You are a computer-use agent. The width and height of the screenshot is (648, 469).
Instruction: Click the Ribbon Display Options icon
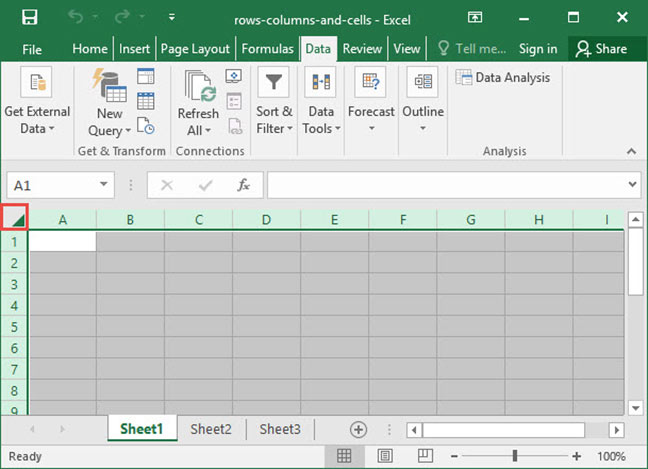click(x=475, y=17)
